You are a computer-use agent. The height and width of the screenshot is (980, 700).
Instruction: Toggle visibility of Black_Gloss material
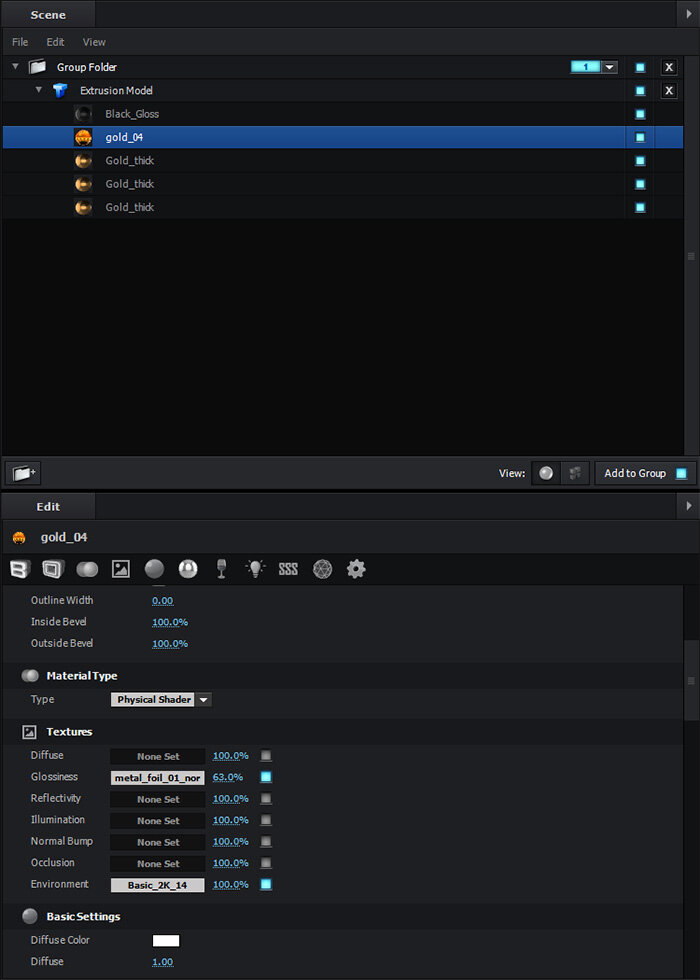(640, 114)
